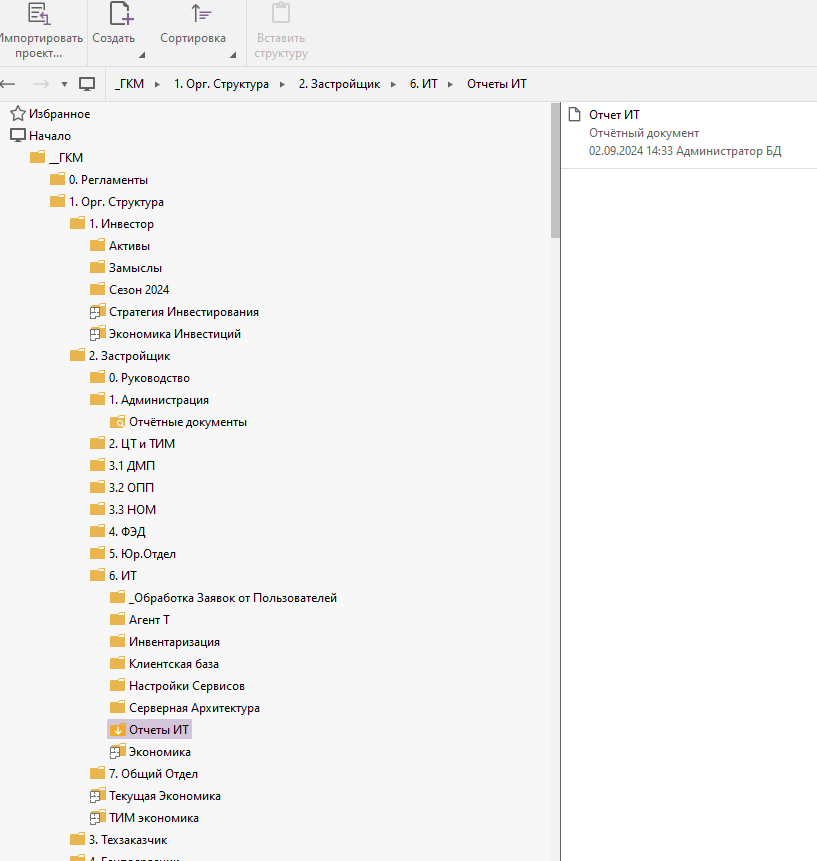Go to 2. Застройщик in the breadcrumb
This screenshot has width=817, height=861.
[x=339, y=84]
